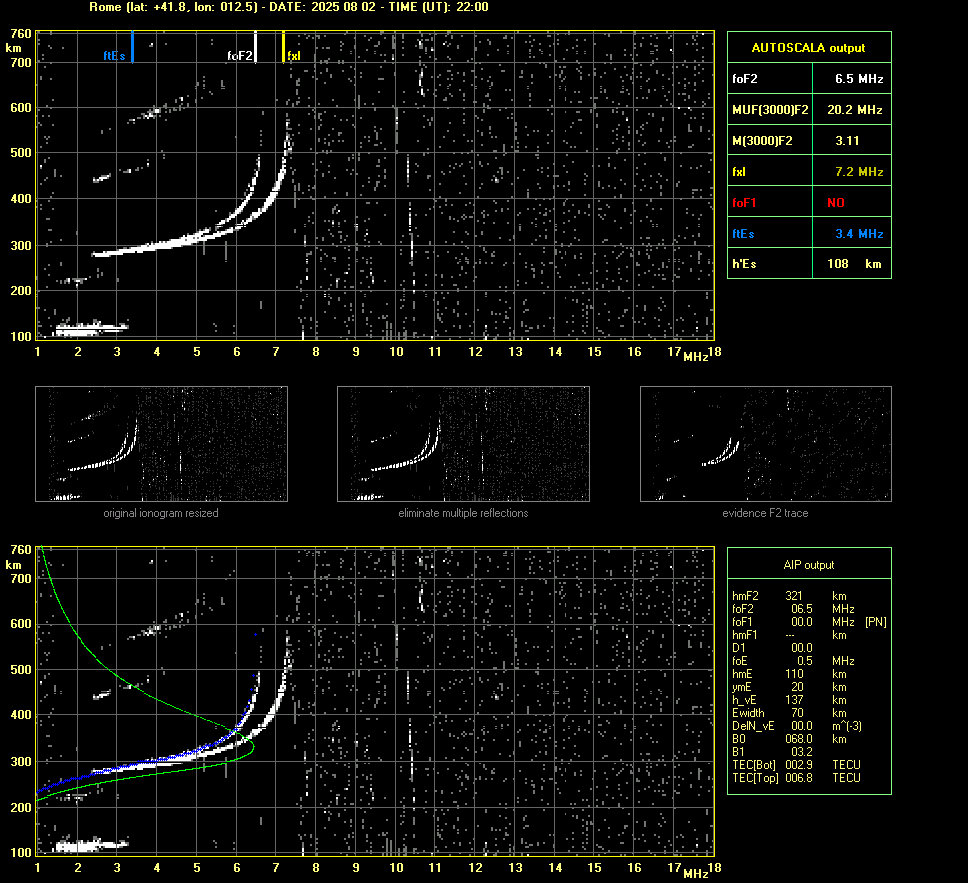Viewport: 968px width, 883px height.
Task: Select the AIP foF2 value '06.5'
Action: pos(801,609)
